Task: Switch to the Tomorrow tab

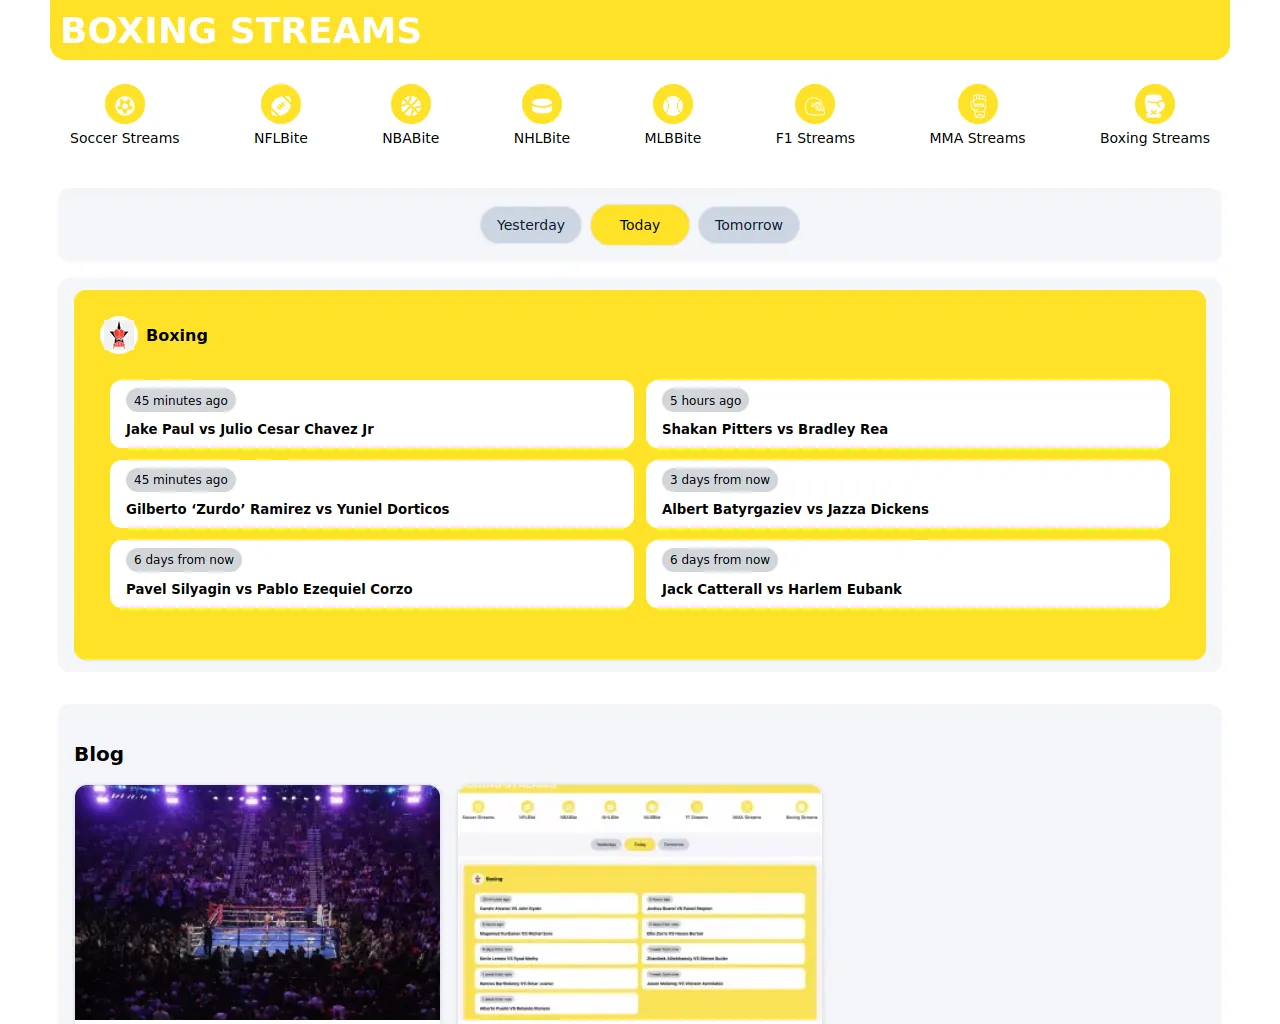Action: pyautogui.click(x=749, y=225)
